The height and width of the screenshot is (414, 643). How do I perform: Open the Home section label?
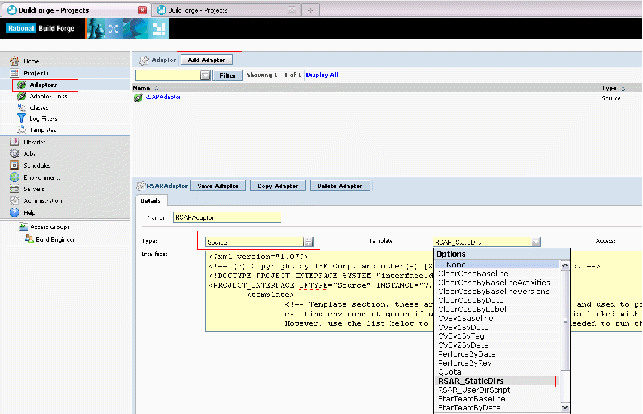click(x=31, y=61)
